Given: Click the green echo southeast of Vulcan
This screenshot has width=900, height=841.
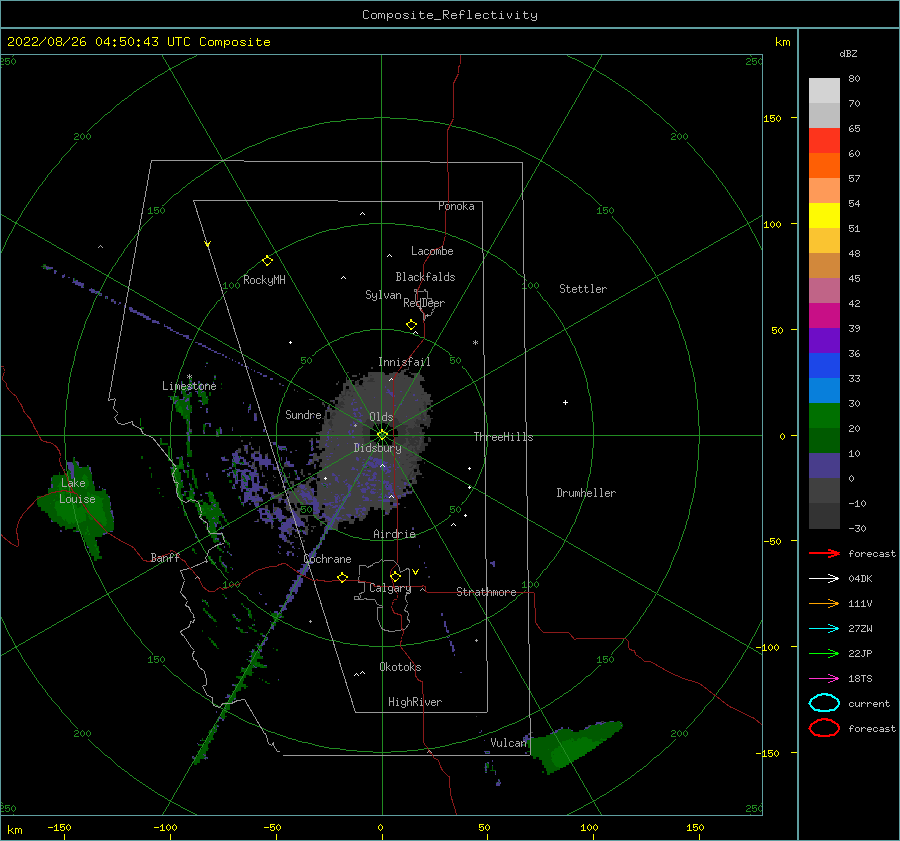Looking at the screenshot, I should [571, 745].
